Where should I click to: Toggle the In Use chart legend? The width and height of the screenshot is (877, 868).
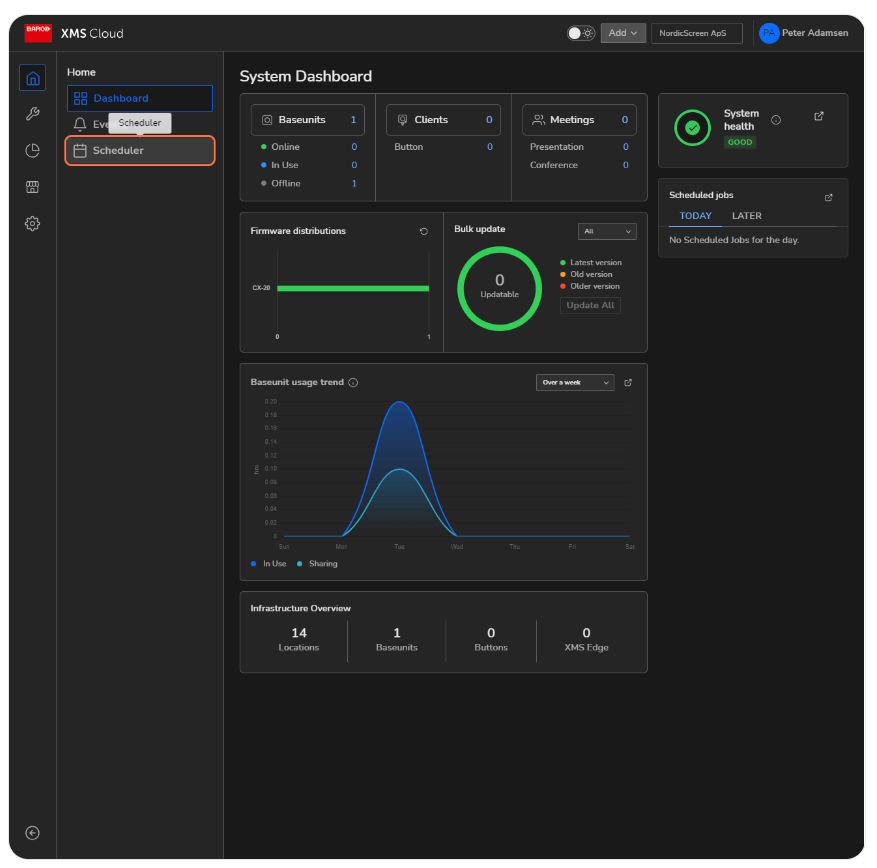point(268,564)
